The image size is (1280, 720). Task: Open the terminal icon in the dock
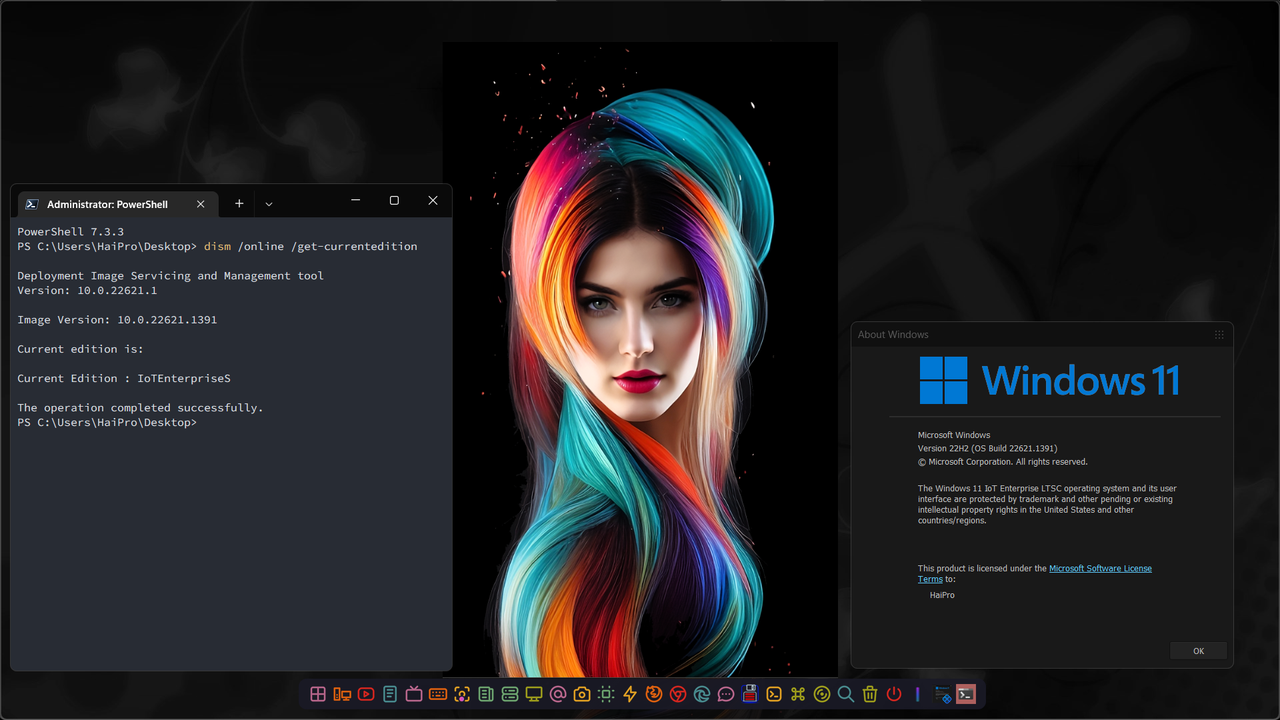pos(773,693)
